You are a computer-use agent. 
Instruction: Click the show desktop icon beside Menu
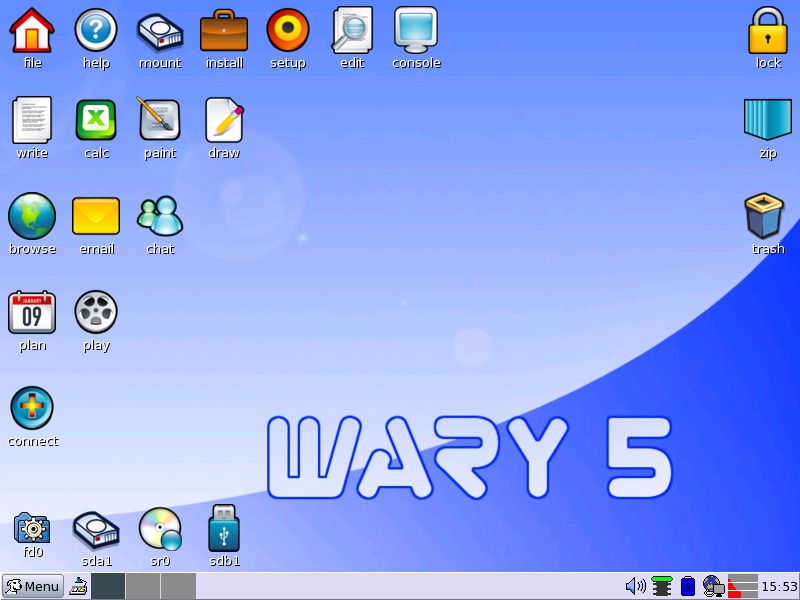click(78, 586)
